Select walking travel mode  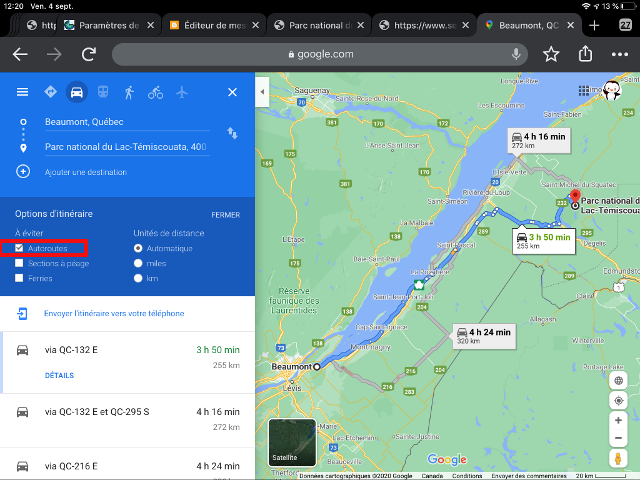[129, 93]
